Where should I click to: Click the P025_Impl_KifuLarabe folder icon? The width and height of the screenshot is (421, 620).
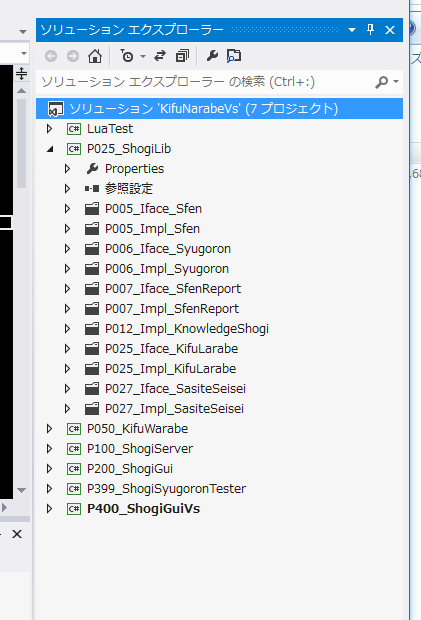pyautogui.click(x=92, y=369)
